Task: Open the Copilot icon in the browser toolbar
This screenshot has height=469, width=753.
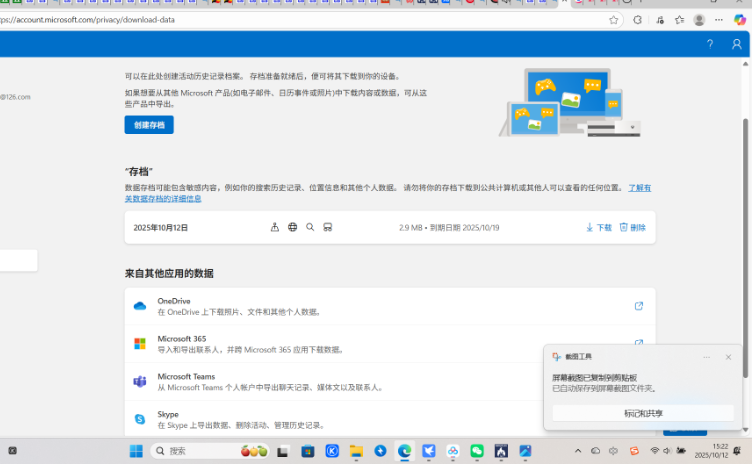Action: 740,20
